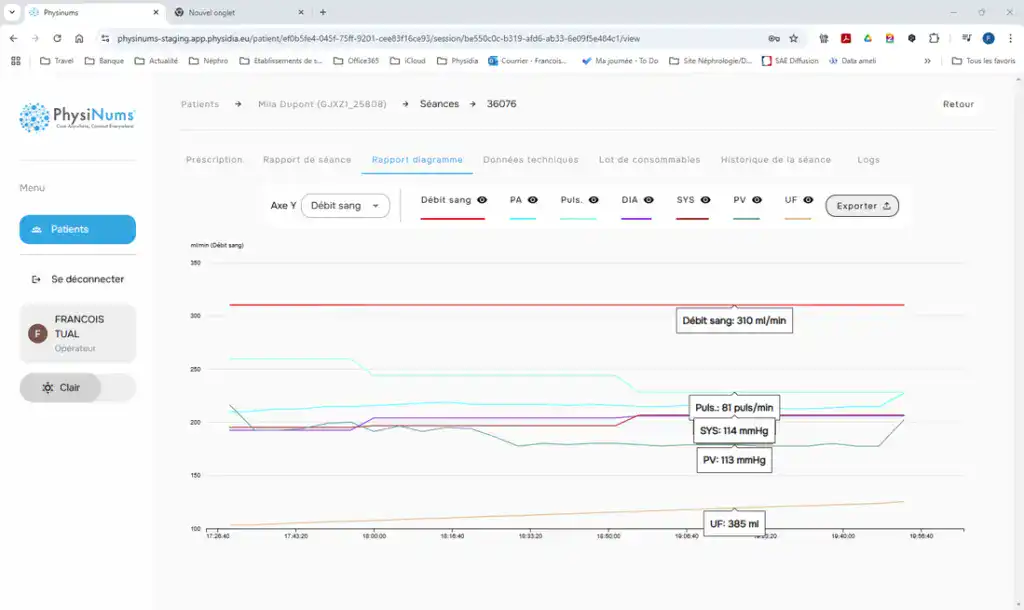Image resolution: width=1024 pixels, height=610 pixels.
Task: Open the tab search dropdown arrow
Action: pos(11,12)
